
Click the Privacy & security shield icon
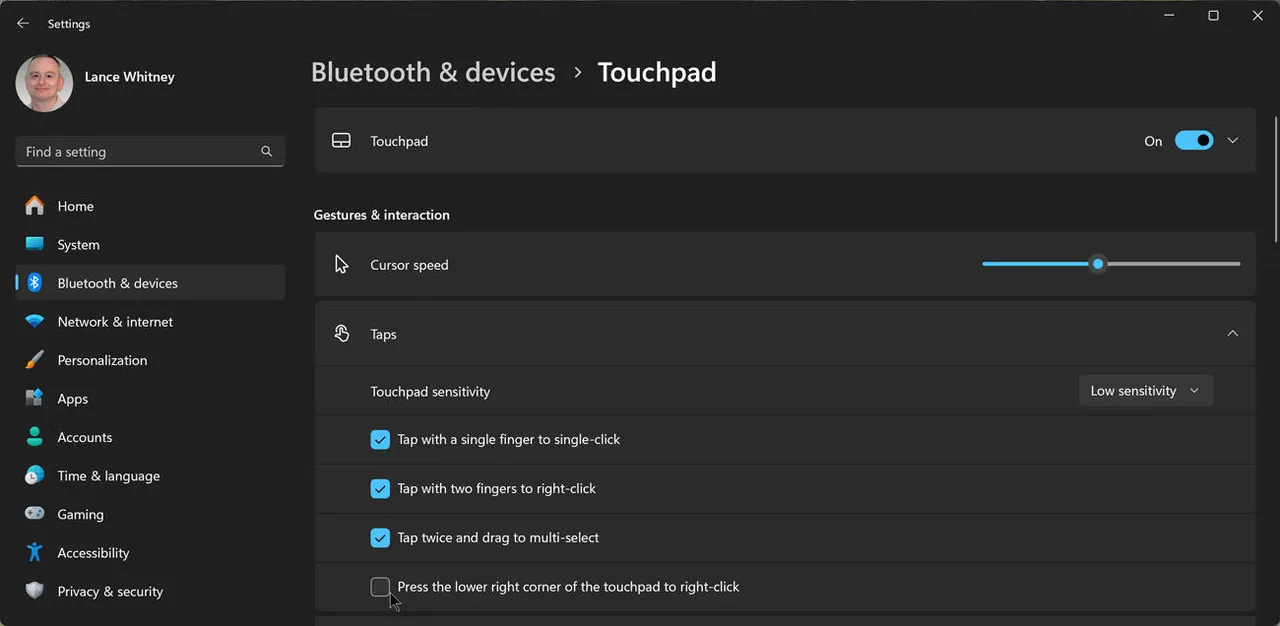[x=35, y=591]
